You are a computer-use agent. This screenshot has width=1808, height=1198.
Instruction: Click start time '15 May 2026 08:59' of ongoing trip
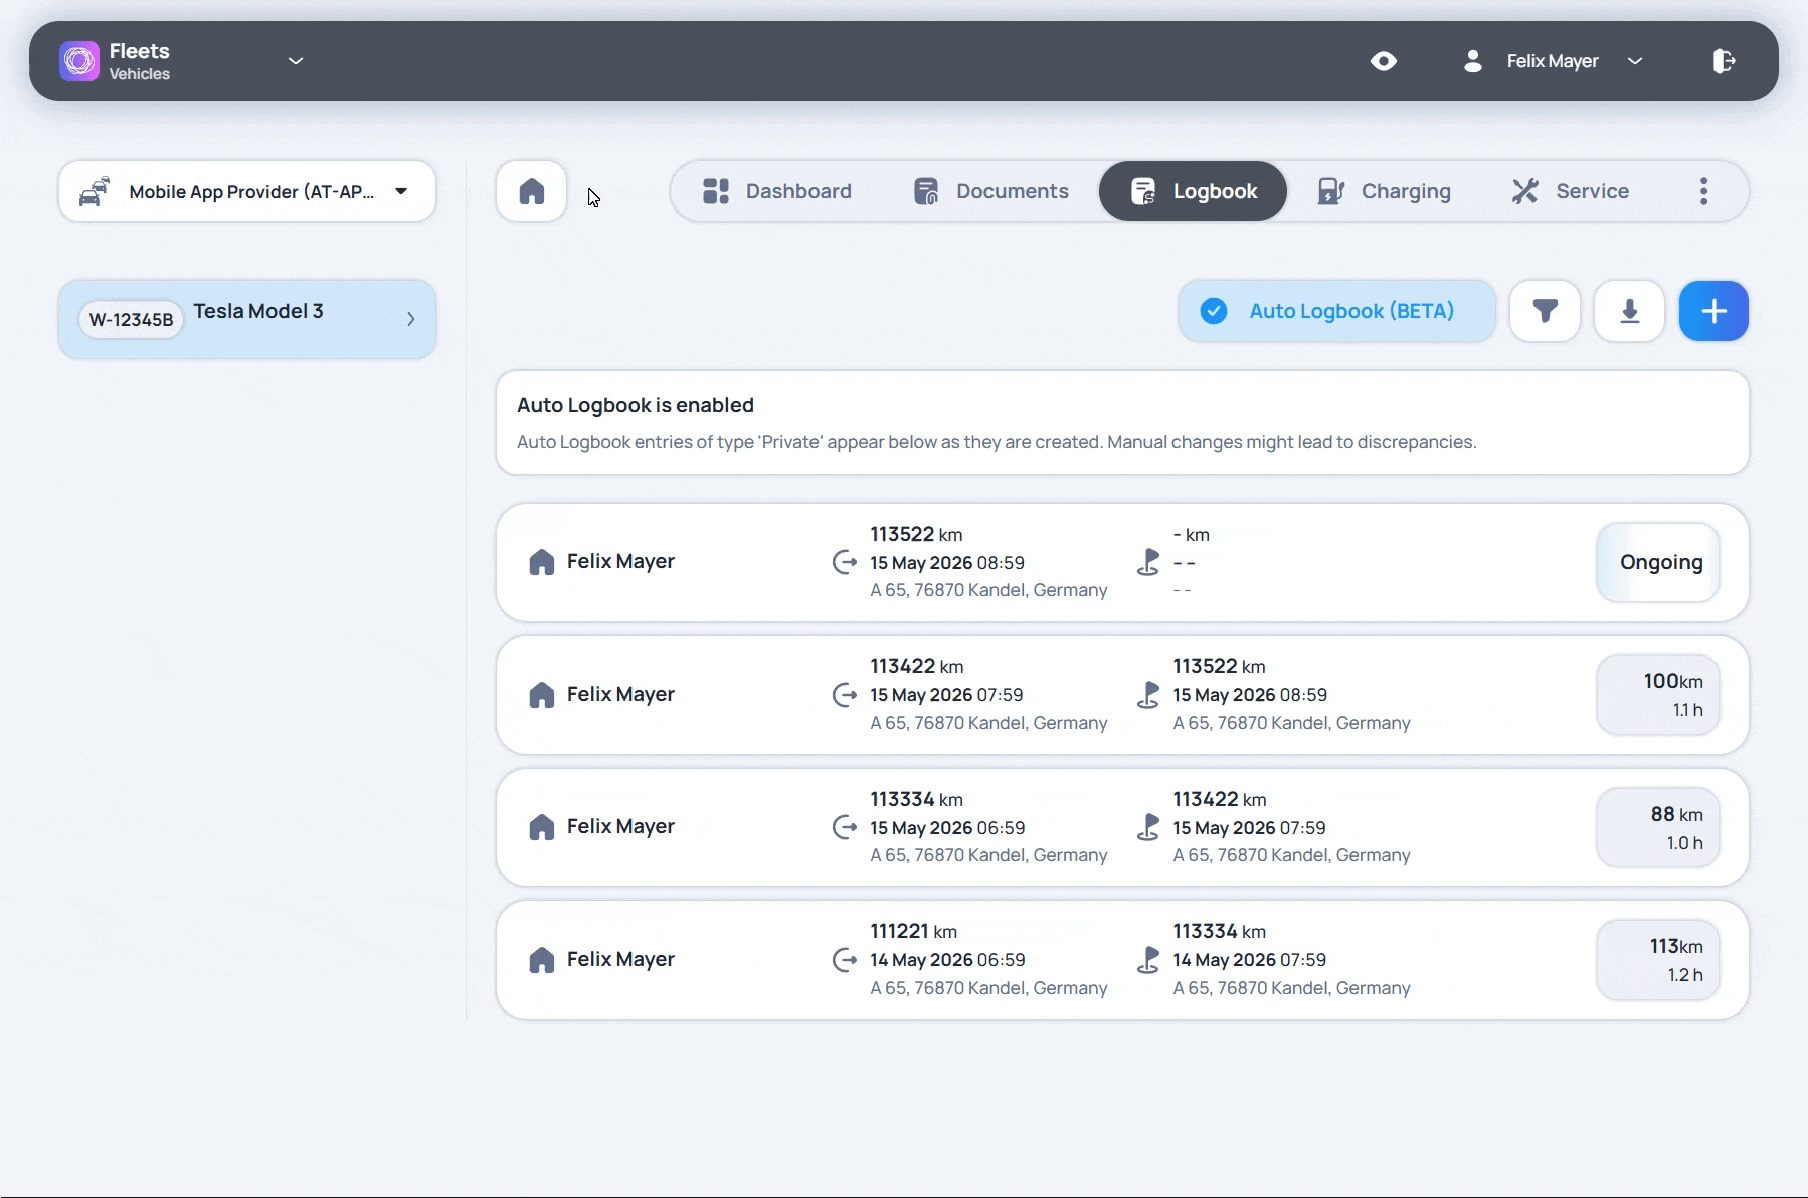(947, 563)
